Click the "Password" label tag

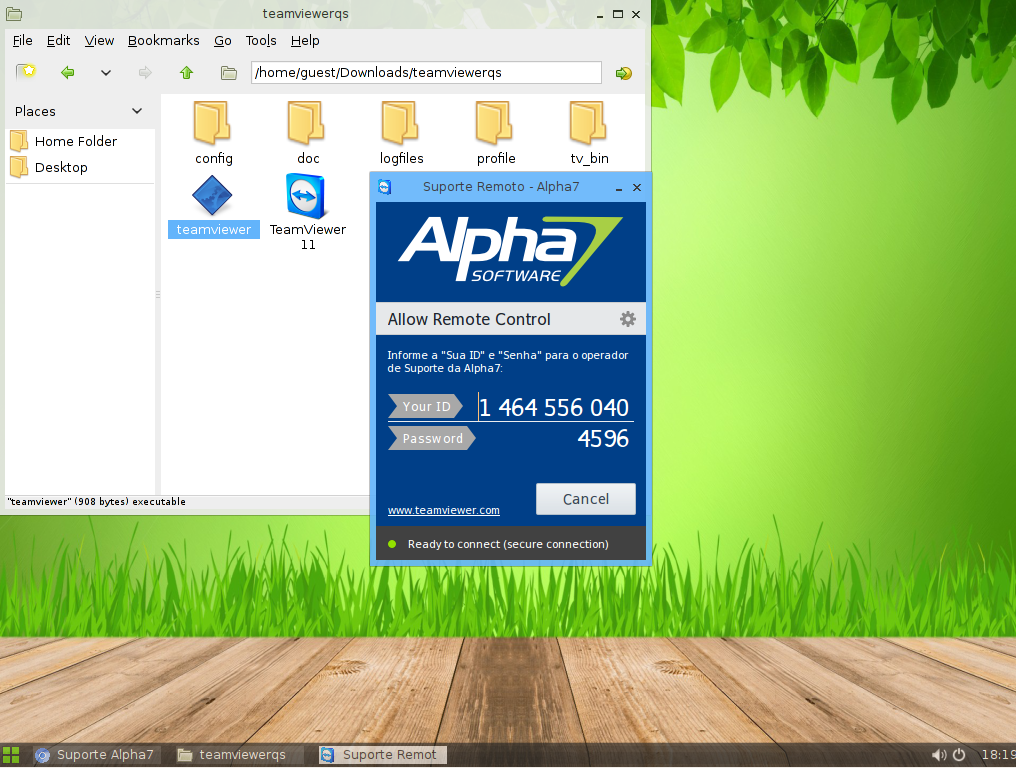[x=432, y=439]
